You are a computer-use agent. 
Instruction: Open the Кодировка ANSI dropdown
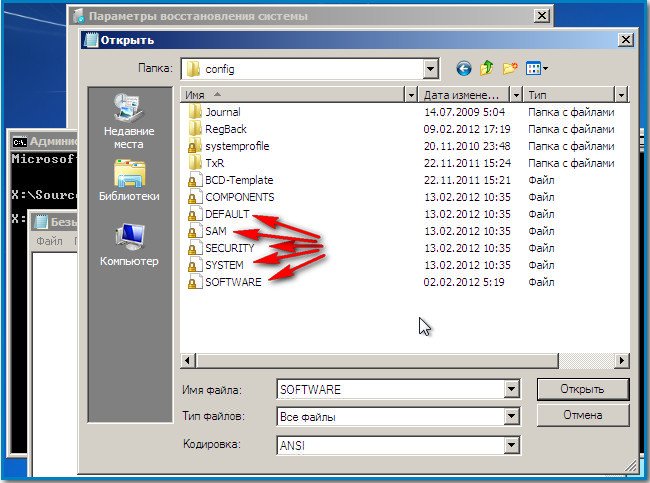pos(512,445)
